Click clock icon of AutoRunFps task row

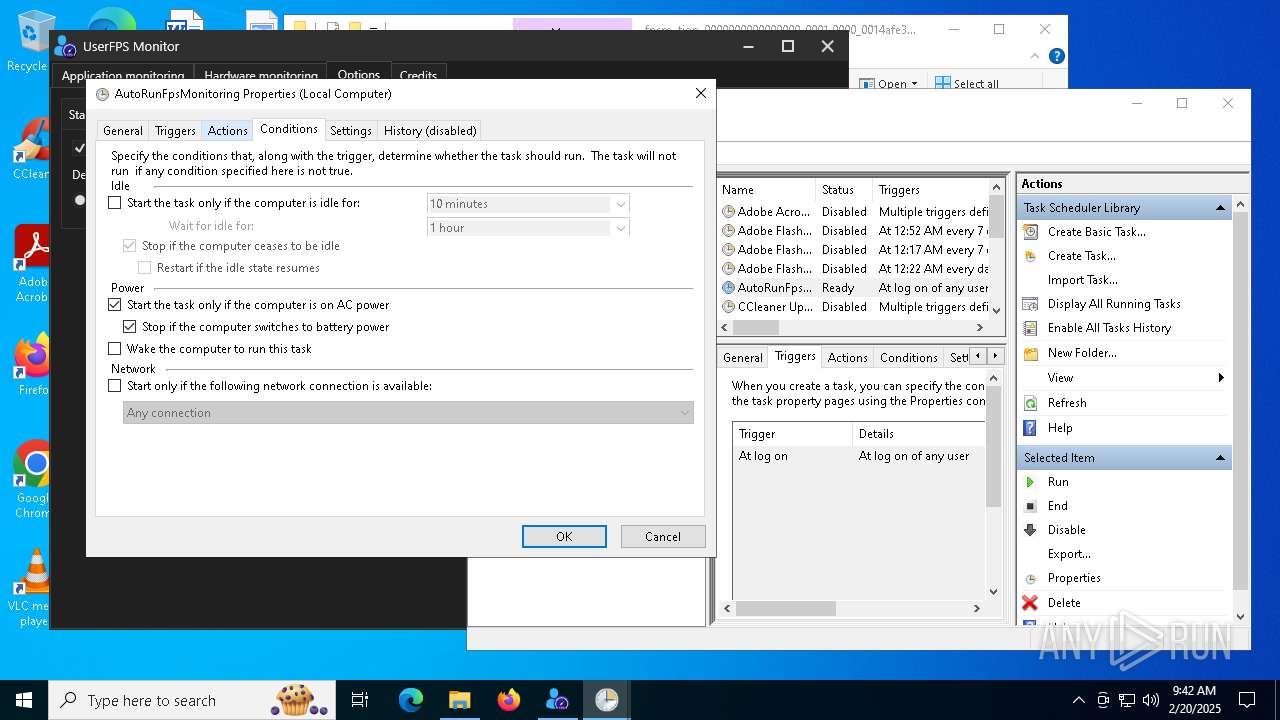point(728,288)
